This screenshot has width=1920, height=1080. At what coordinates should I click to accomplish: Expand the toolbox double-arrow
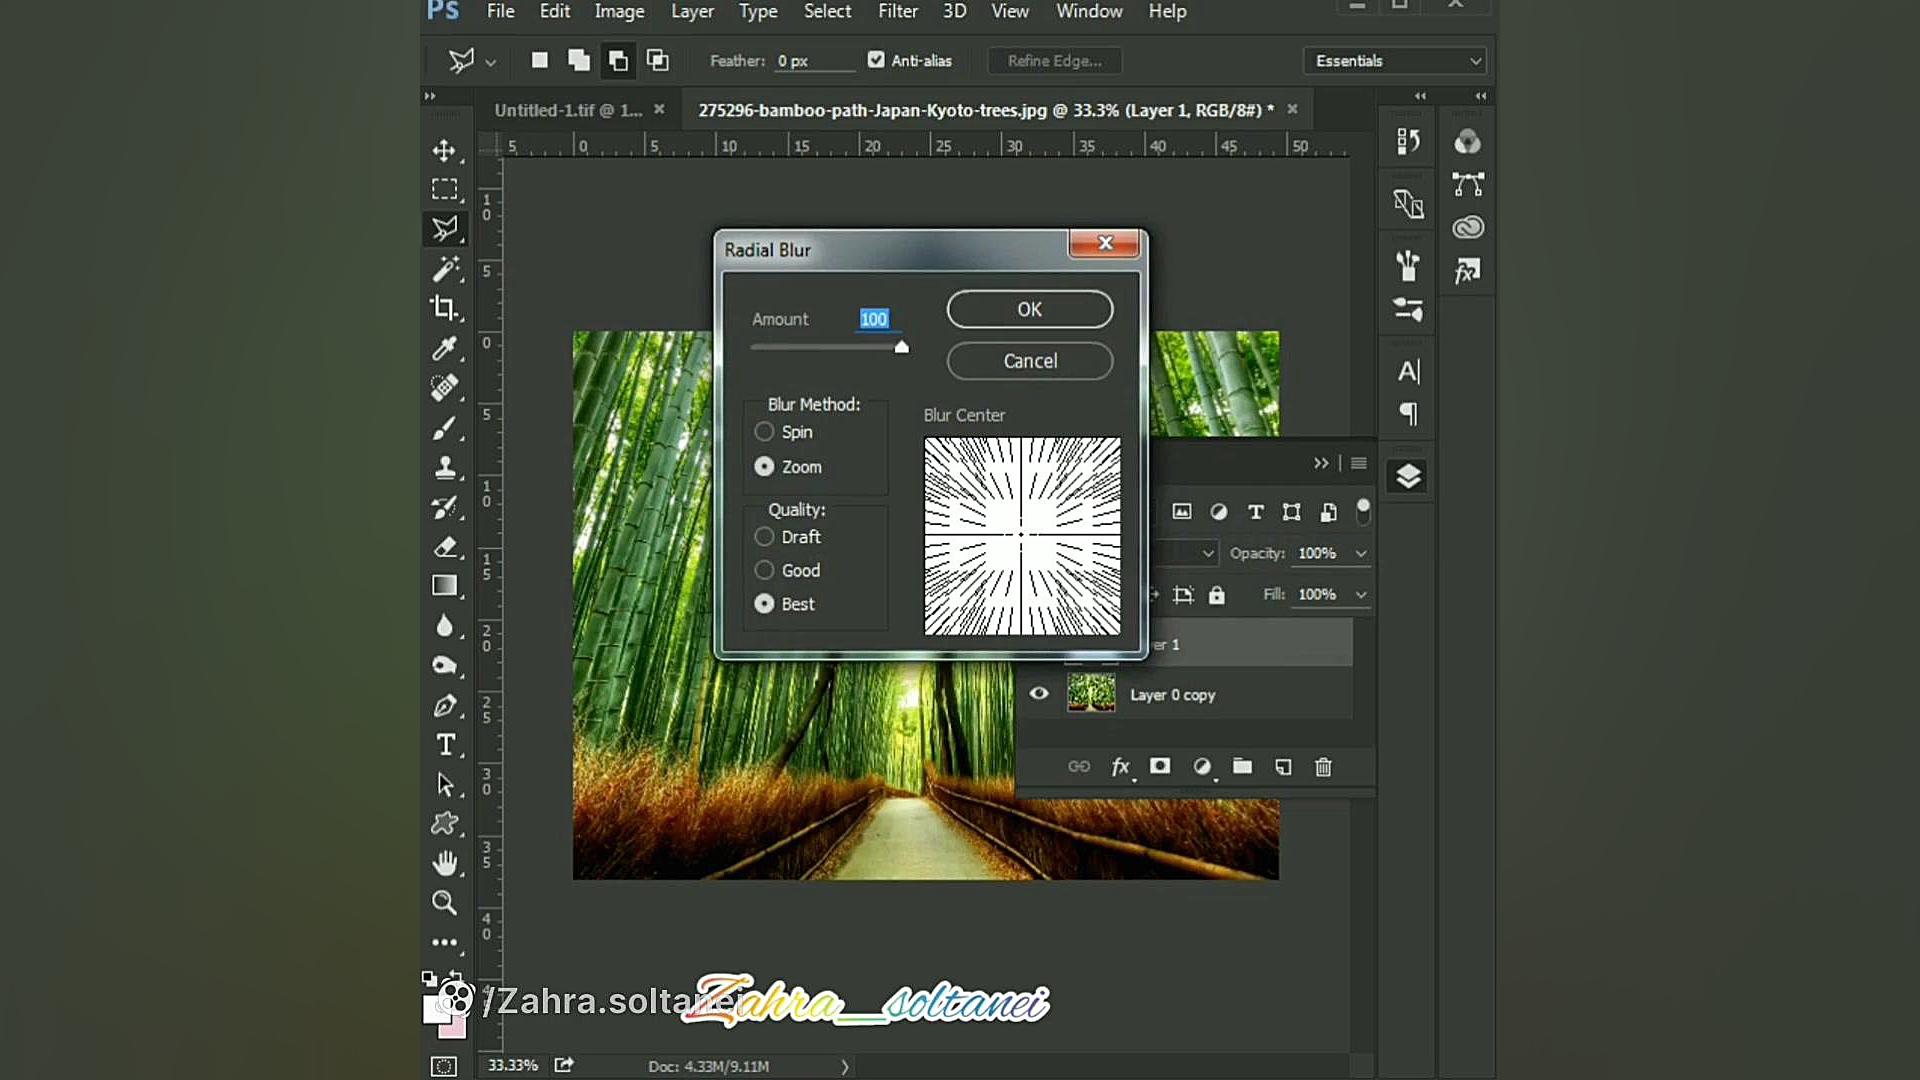click(430, 96)
